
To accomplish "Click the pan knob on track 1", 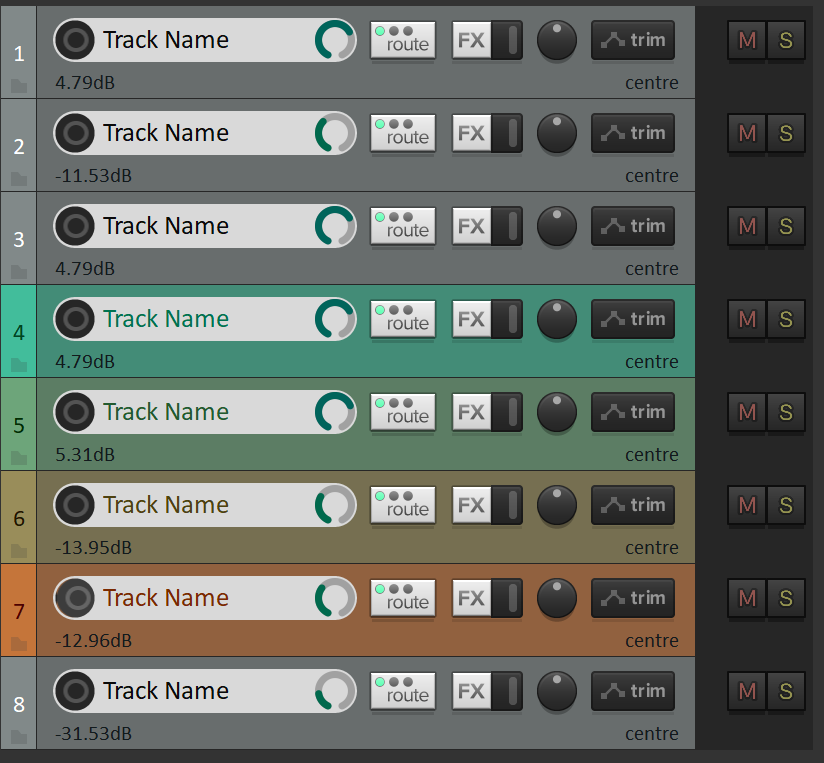I will [x=557, y=40].
